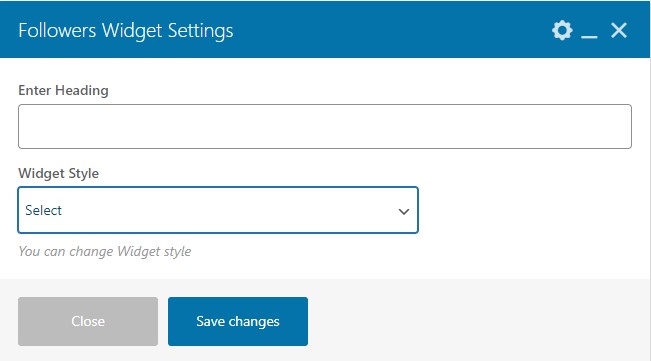Click the 'Followers Widget Settings' title text
Image resolution: width=651 pixels, height=361 pixels.
[126, 31]
